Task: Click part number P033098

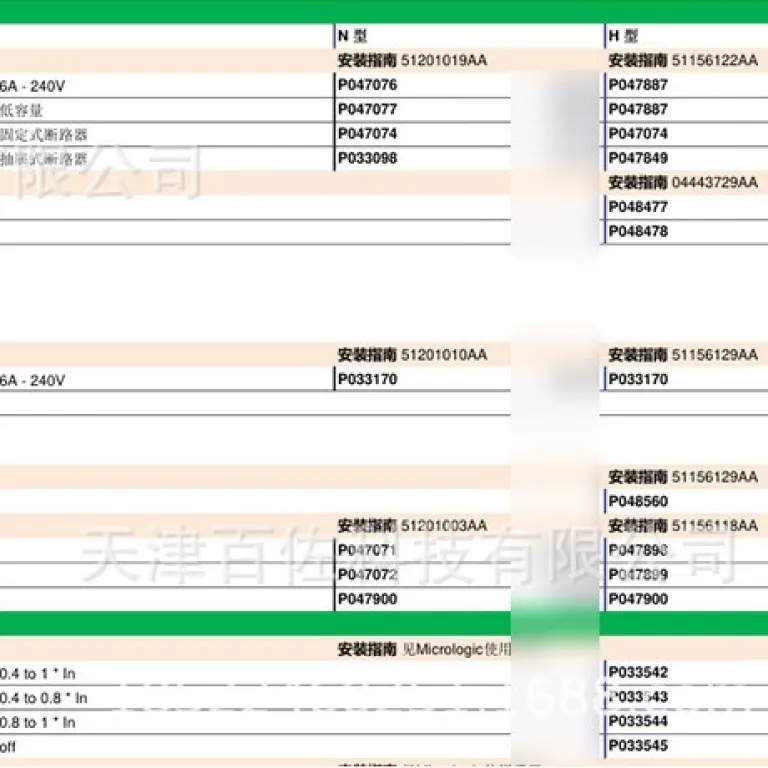Action: 367,158
